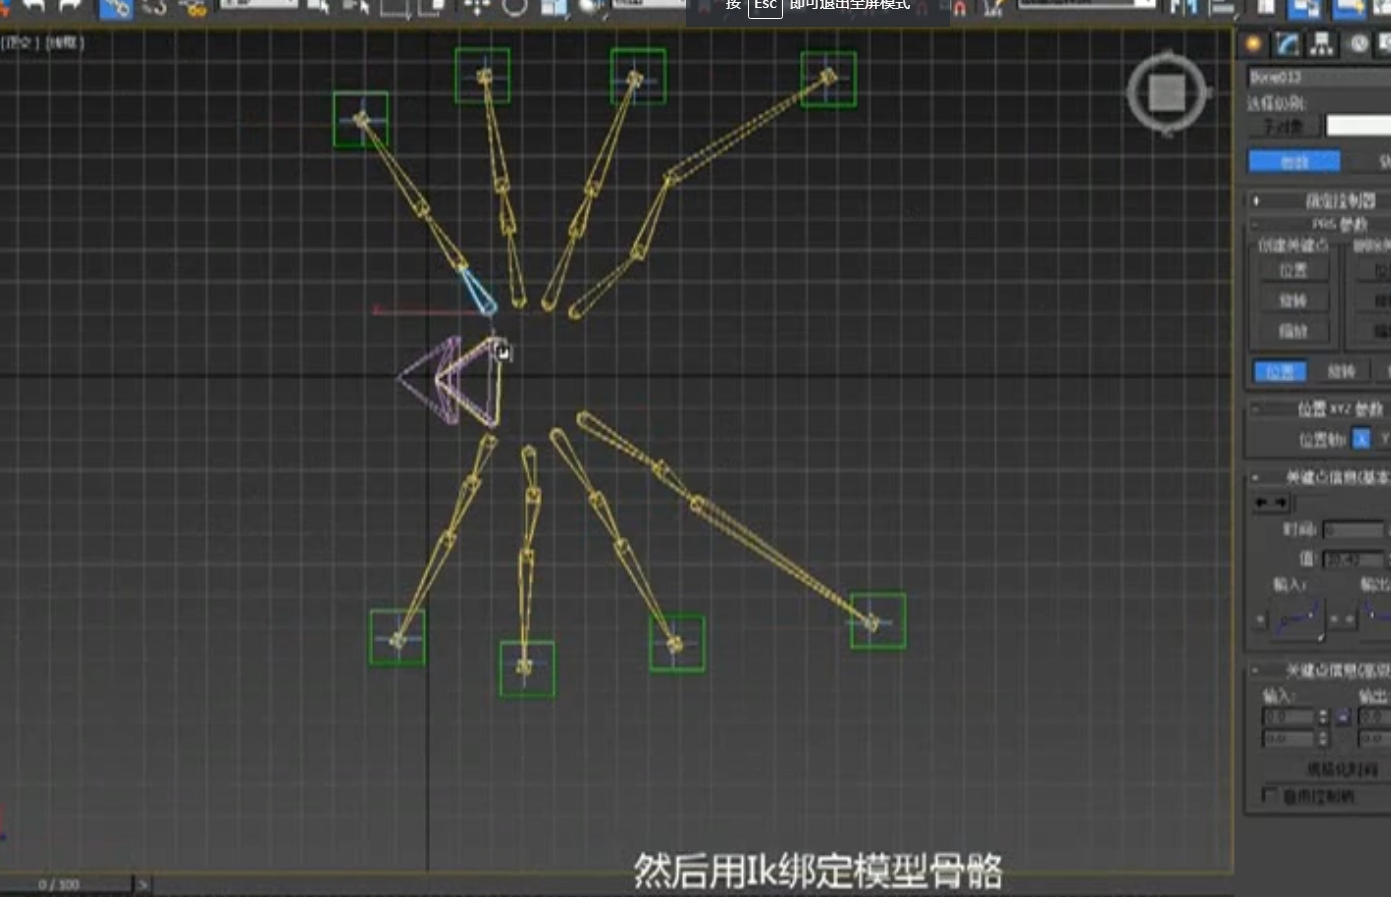Select the blue 参数 parameters button
This screenshot has width=1391, height=897.
tap(1294, 161)
